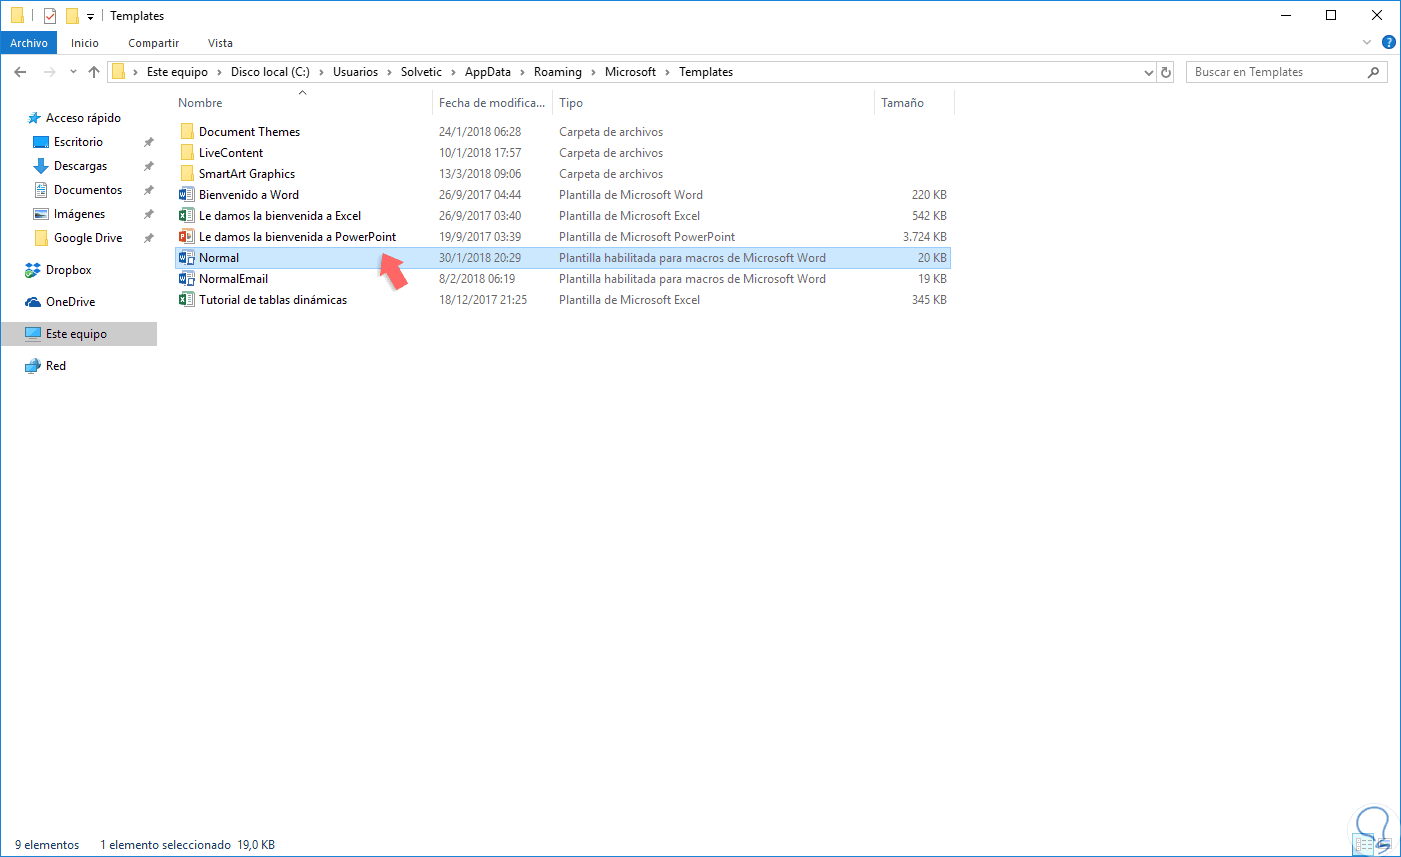
Task: Select the LiveContent folder icon
Action: [x=187, y=153]
